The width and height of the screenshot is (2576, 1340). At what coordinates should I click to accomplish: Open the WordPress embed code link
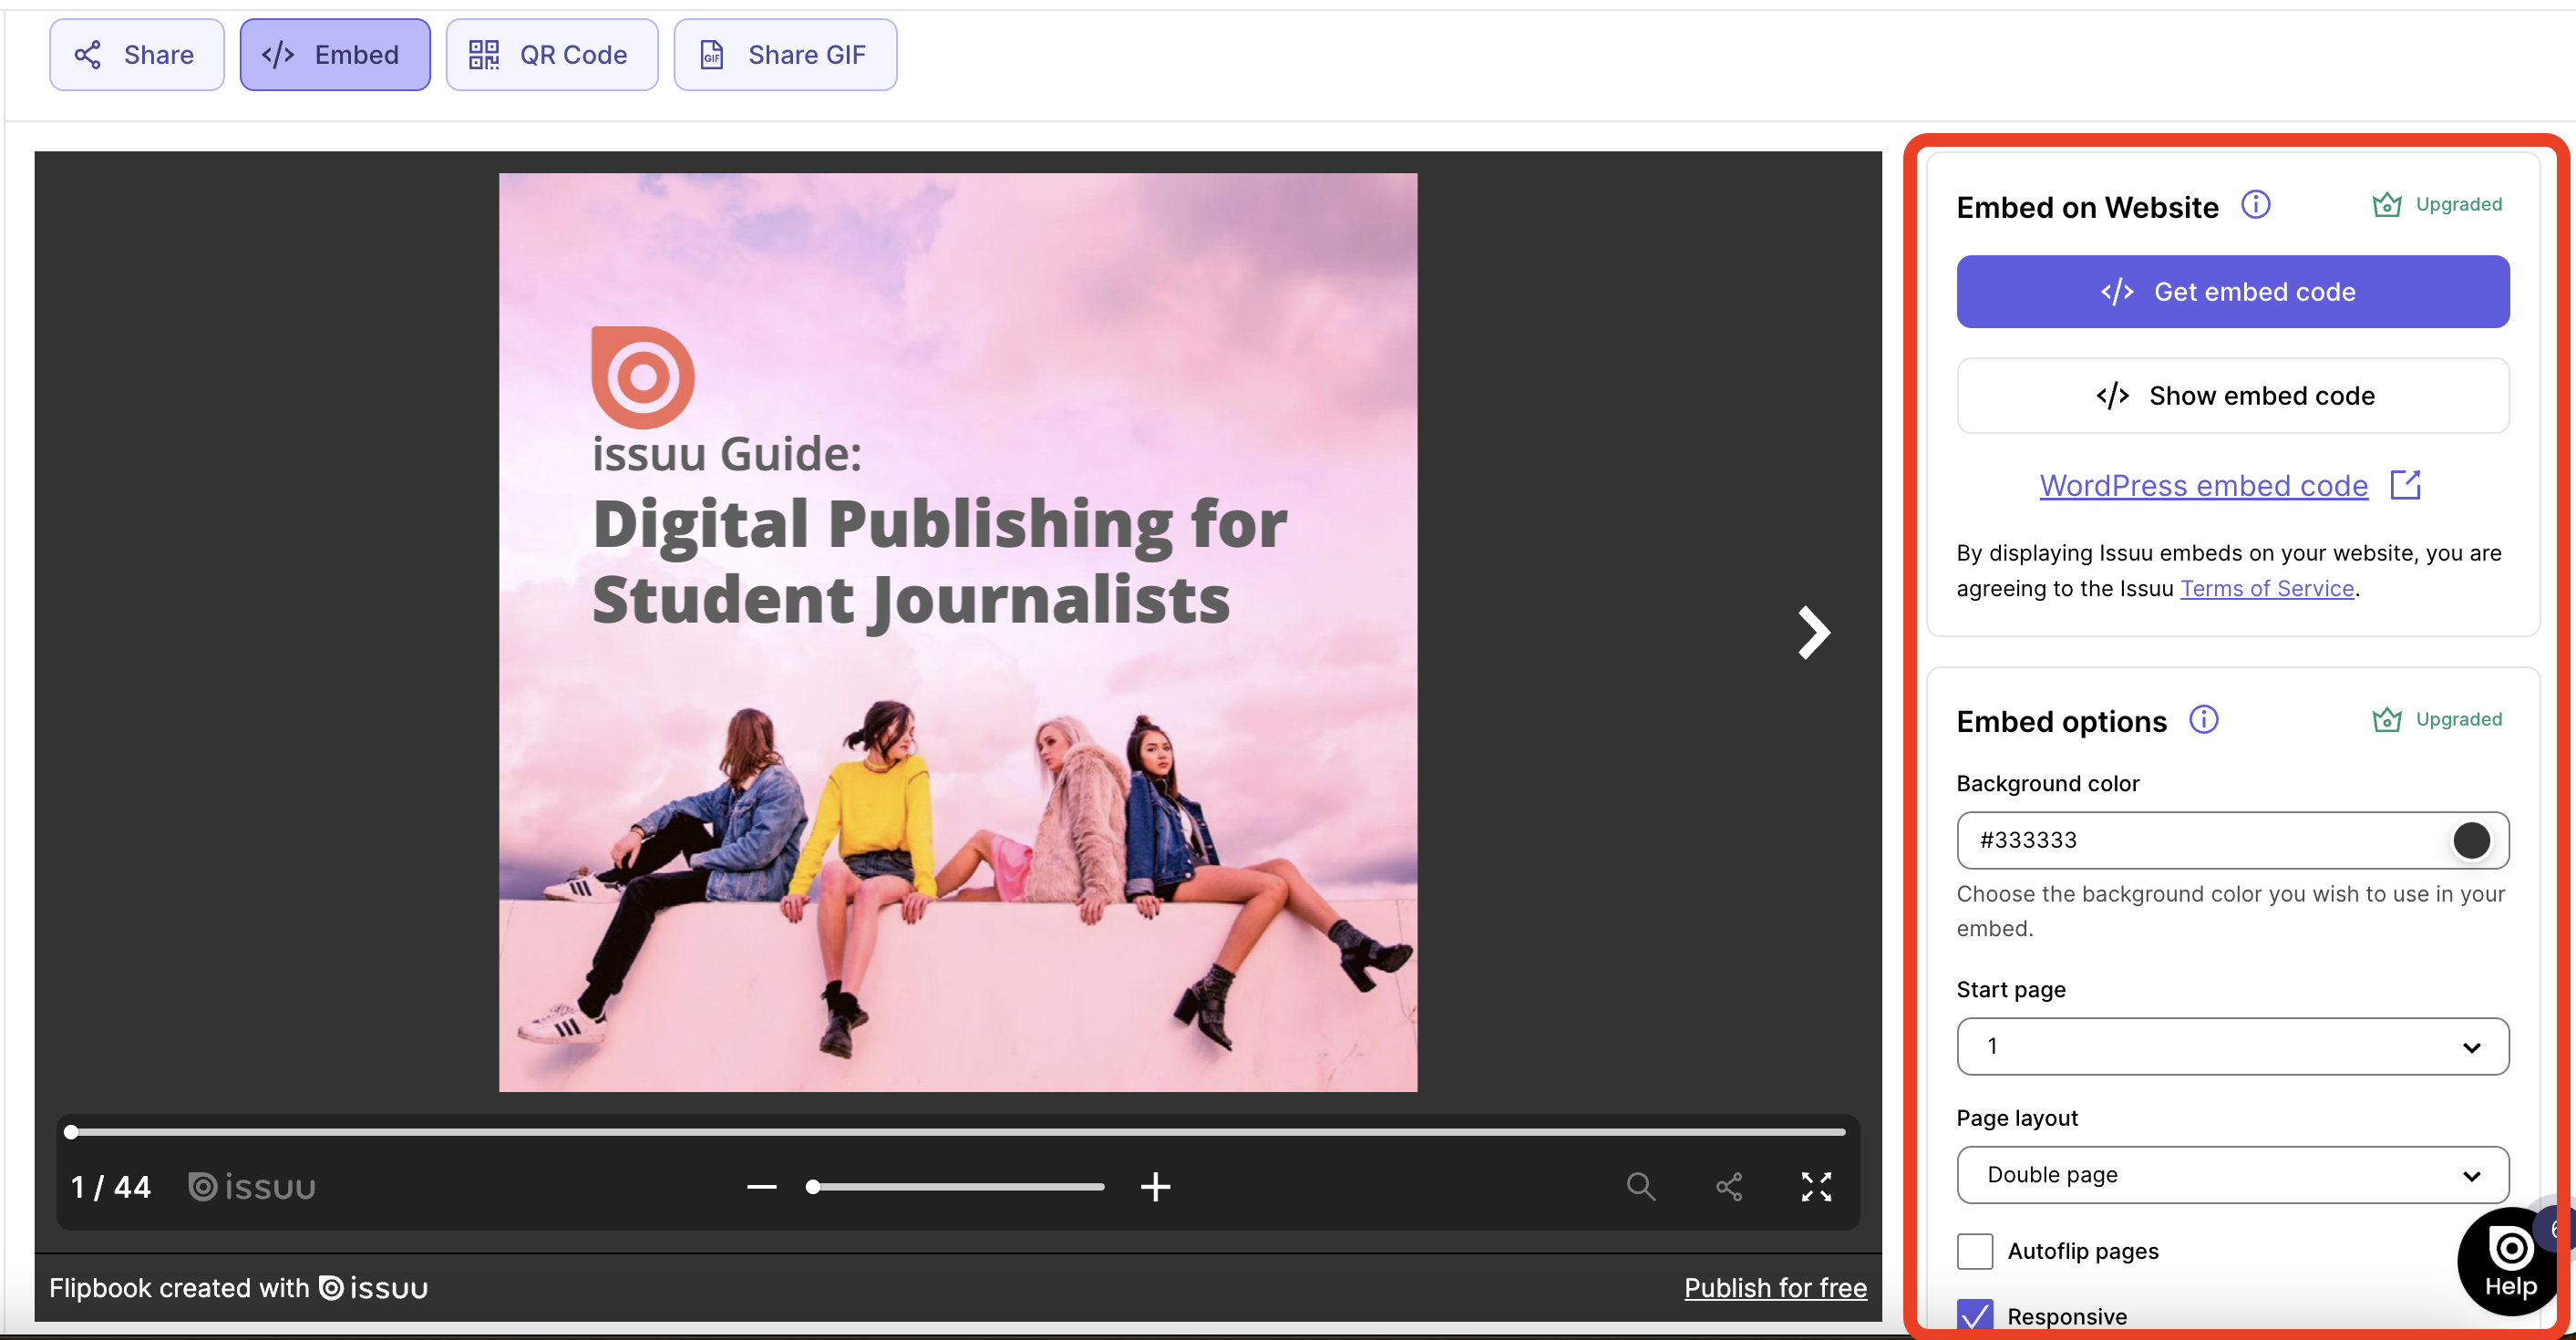(2203, 485)
